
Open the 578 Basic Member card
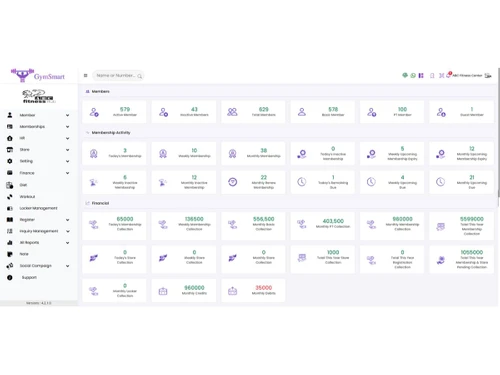322,112
